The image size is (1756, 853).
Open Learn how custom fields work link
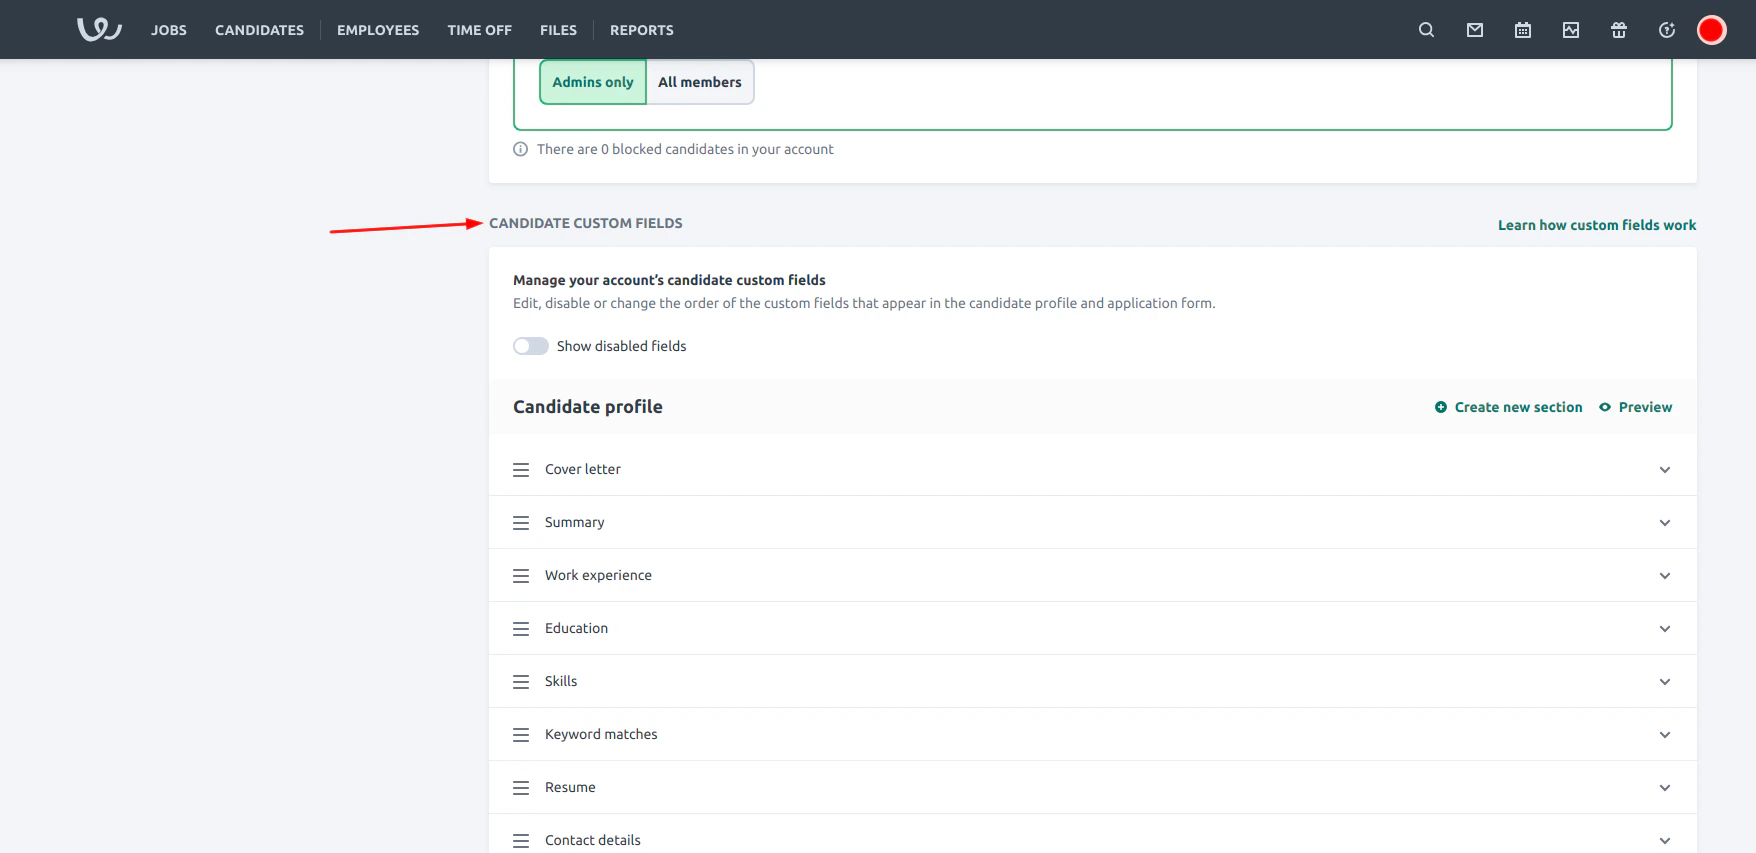click(1597, 225)
